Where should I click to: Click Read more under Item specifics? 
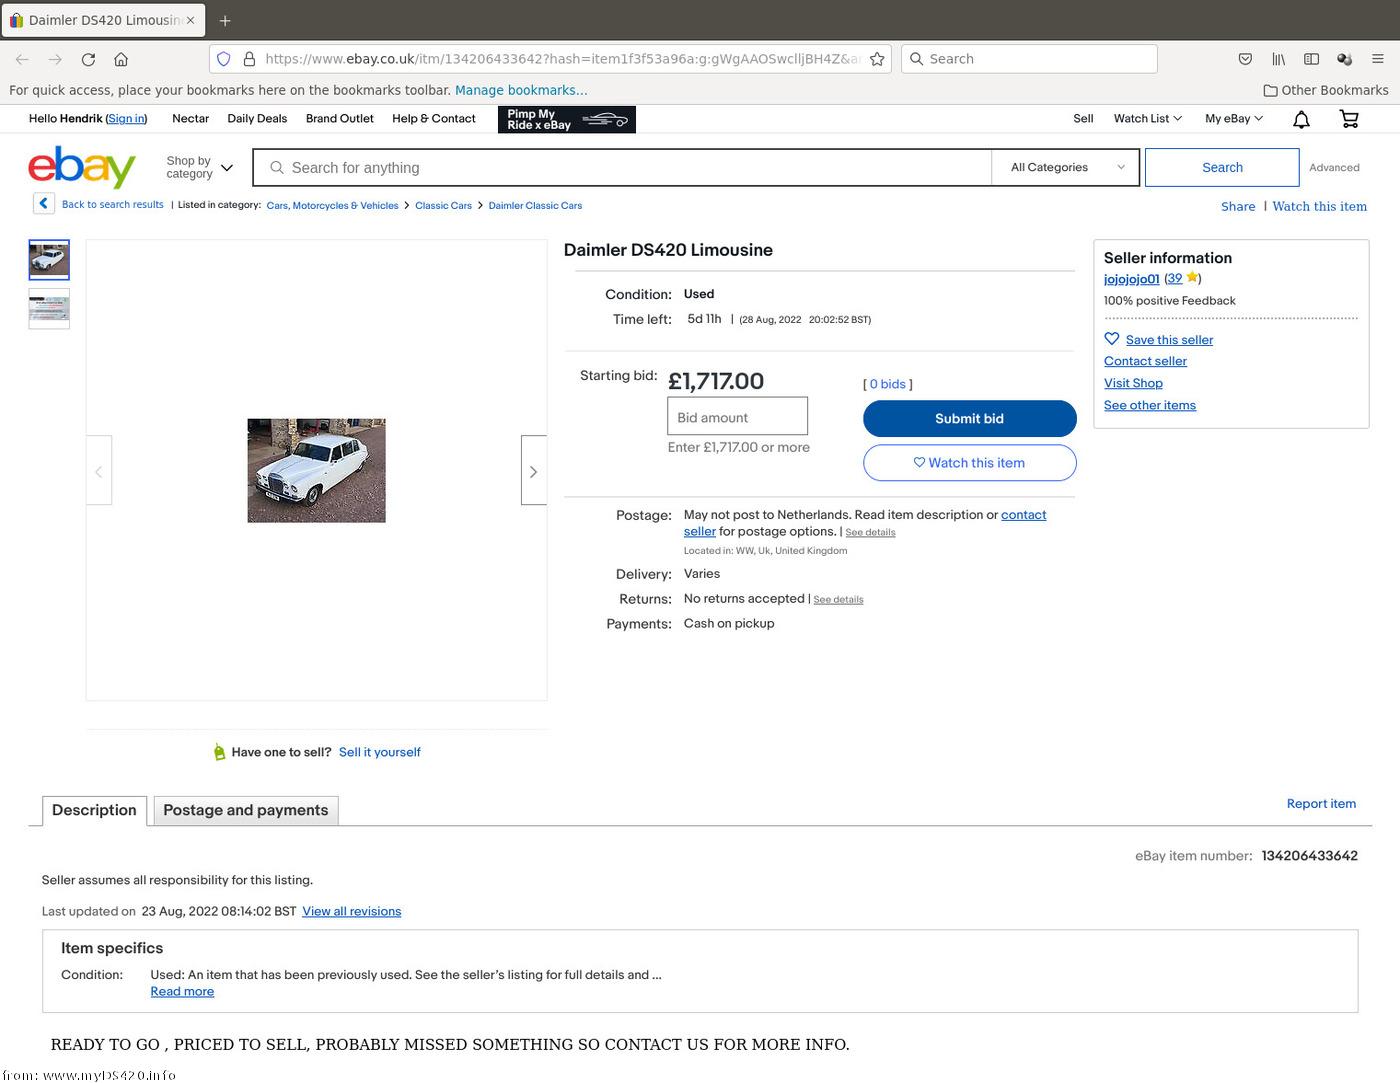[182, 991]
